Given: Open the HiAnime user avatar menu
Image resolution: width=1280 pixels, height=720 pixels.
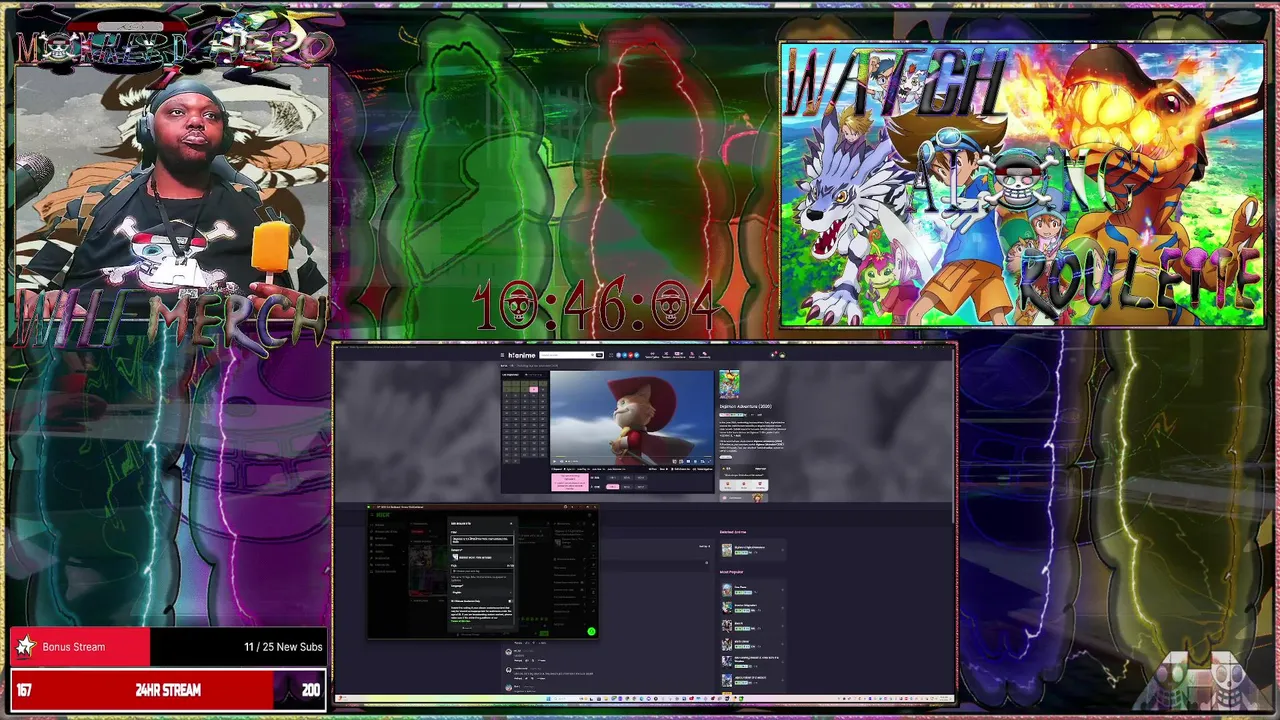Looking at the screenshot, I should coord(782,355).
